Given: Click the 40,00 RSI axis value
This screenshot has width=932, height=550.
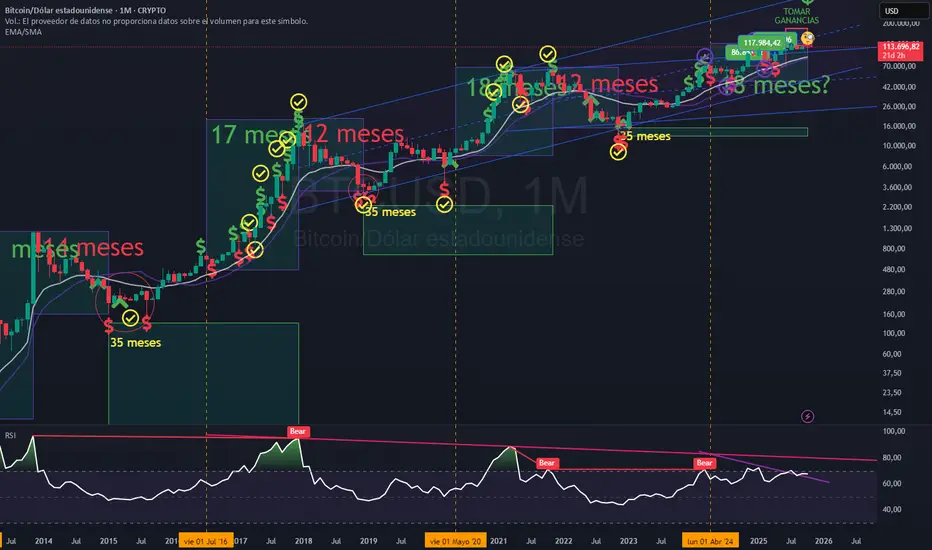Looking at the screenshot, I should point(892,510).
